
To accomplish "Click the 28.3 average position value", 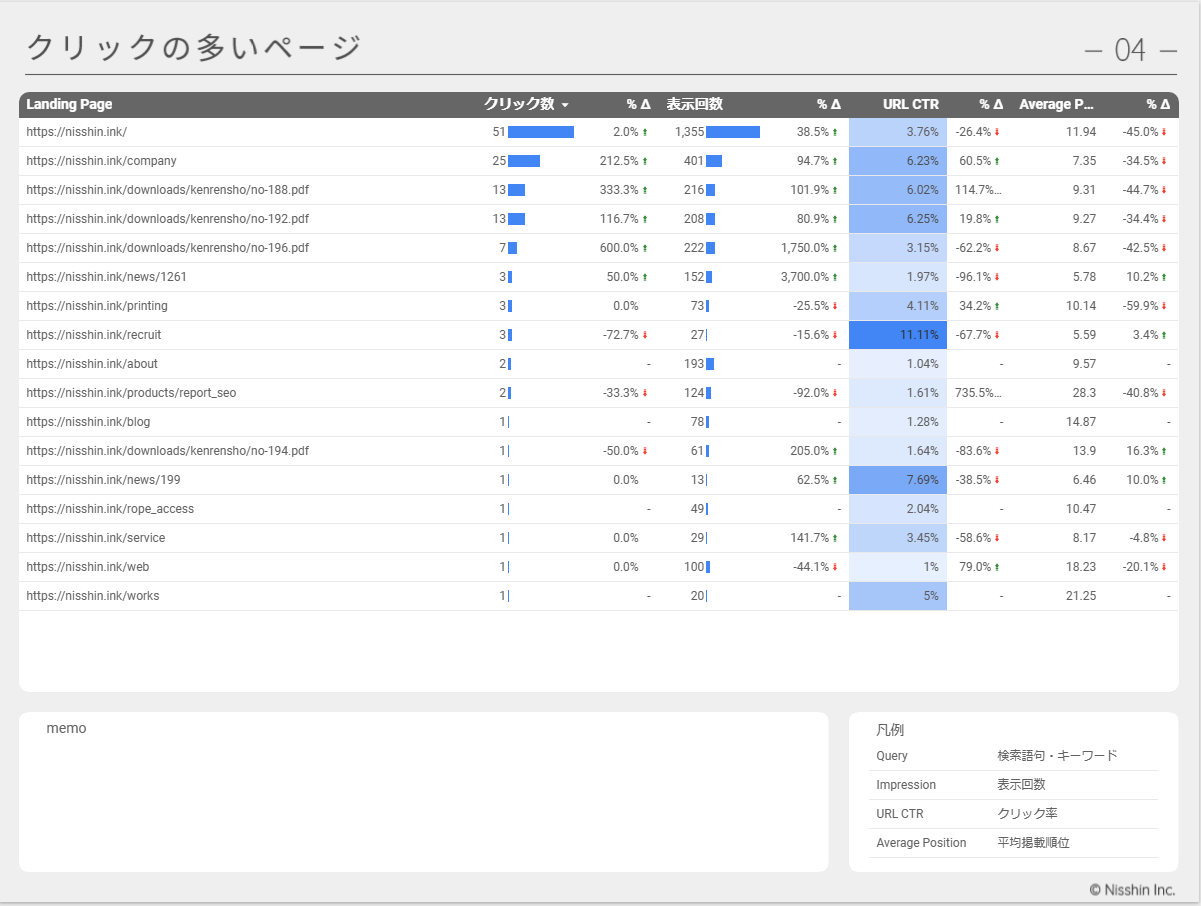I will [1085, 393].
